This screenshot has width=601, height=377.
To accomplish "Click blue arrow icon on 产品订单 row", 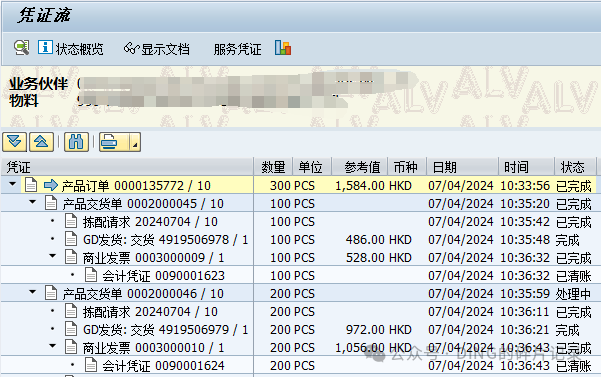I will point(51,185).
